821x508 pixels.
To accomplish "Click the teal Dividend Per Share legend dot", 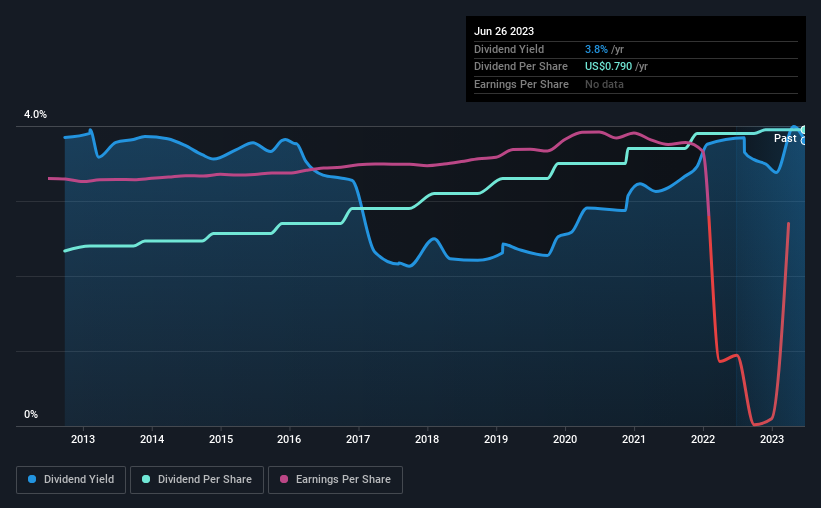I will (146, 479).
